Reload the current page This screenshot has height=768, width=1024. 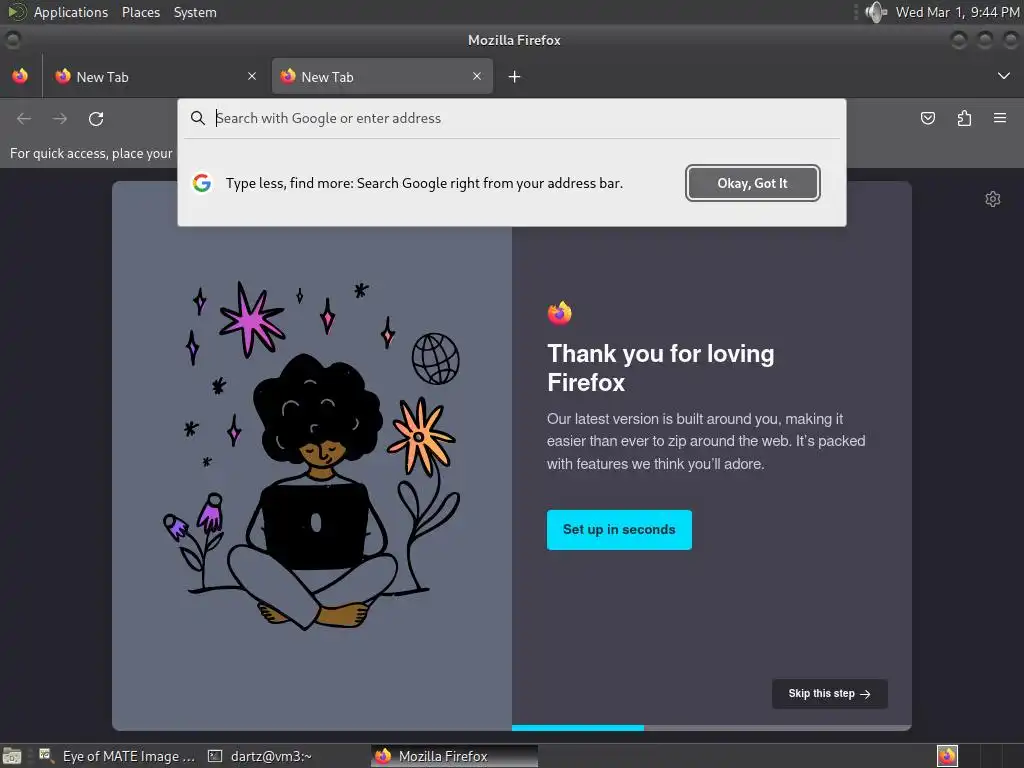point(96,118)
